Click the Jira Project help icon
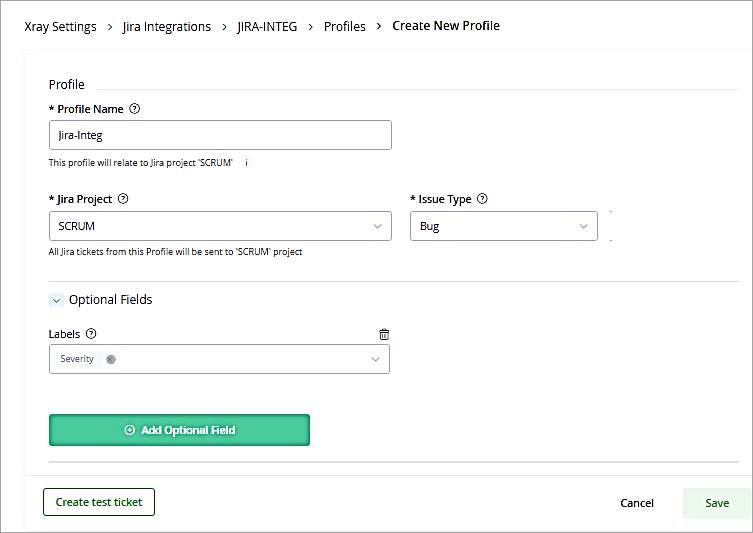This screenshot has height=533, width=753. point(123,199)
